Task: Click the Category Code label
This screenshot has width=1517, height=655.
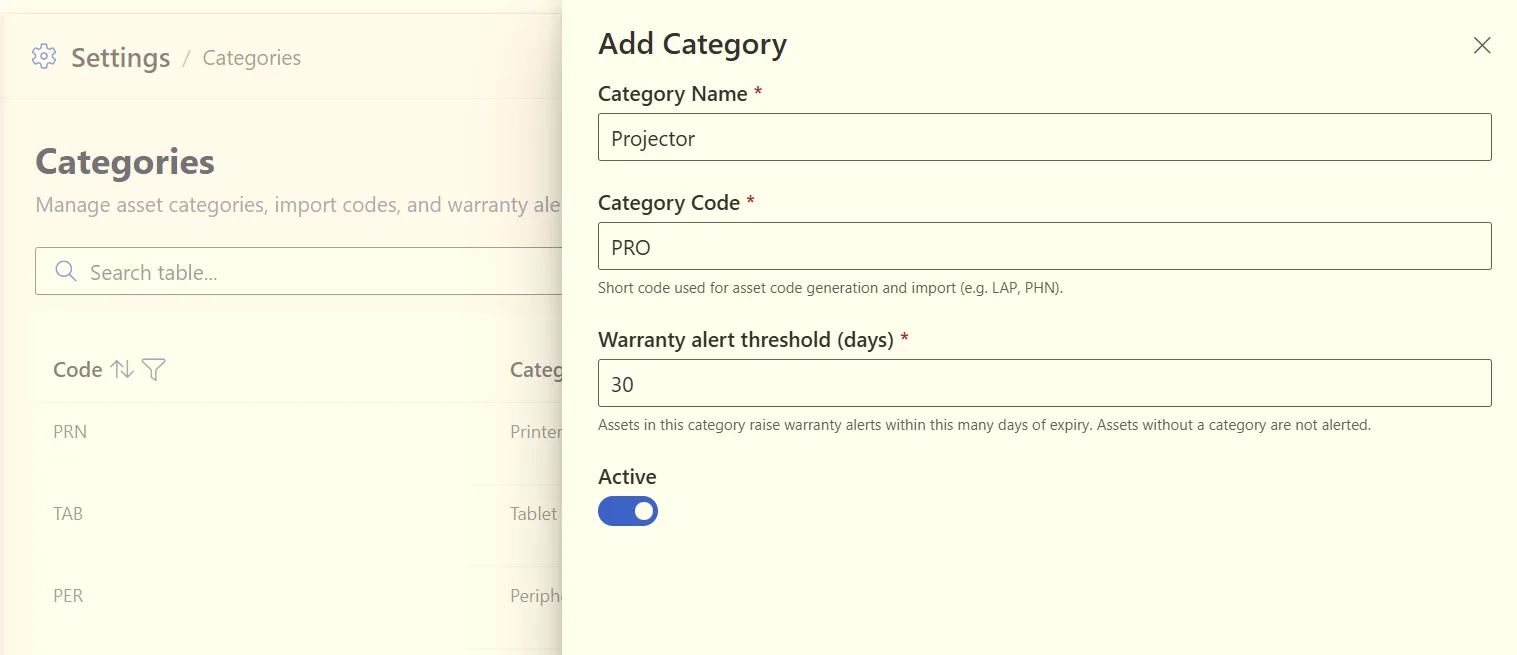Action: pos(669,203)
